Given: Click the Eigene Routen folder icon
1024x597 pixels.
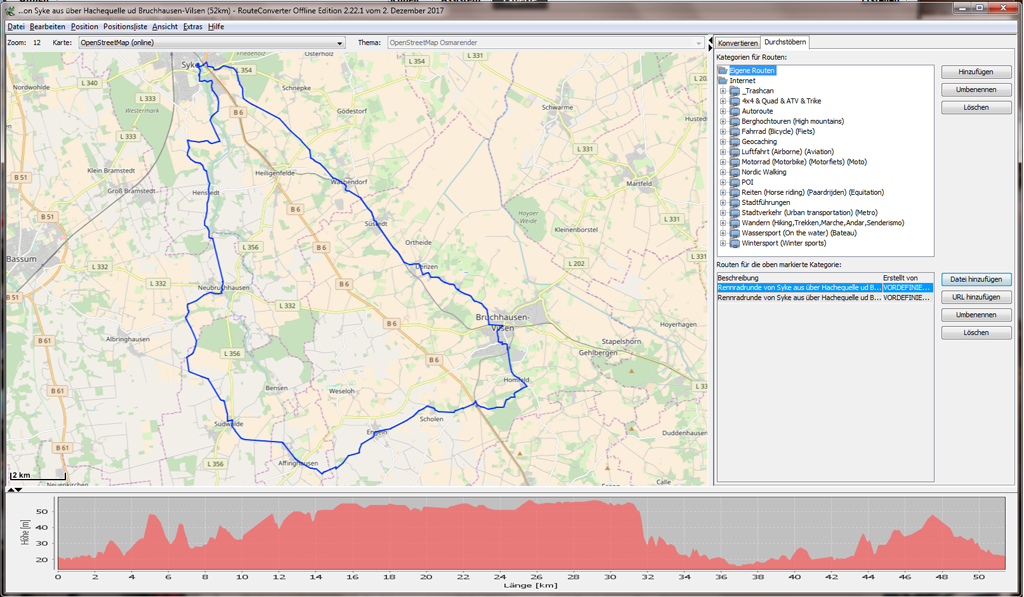Looking at the screenshot, I should point(723,71).
